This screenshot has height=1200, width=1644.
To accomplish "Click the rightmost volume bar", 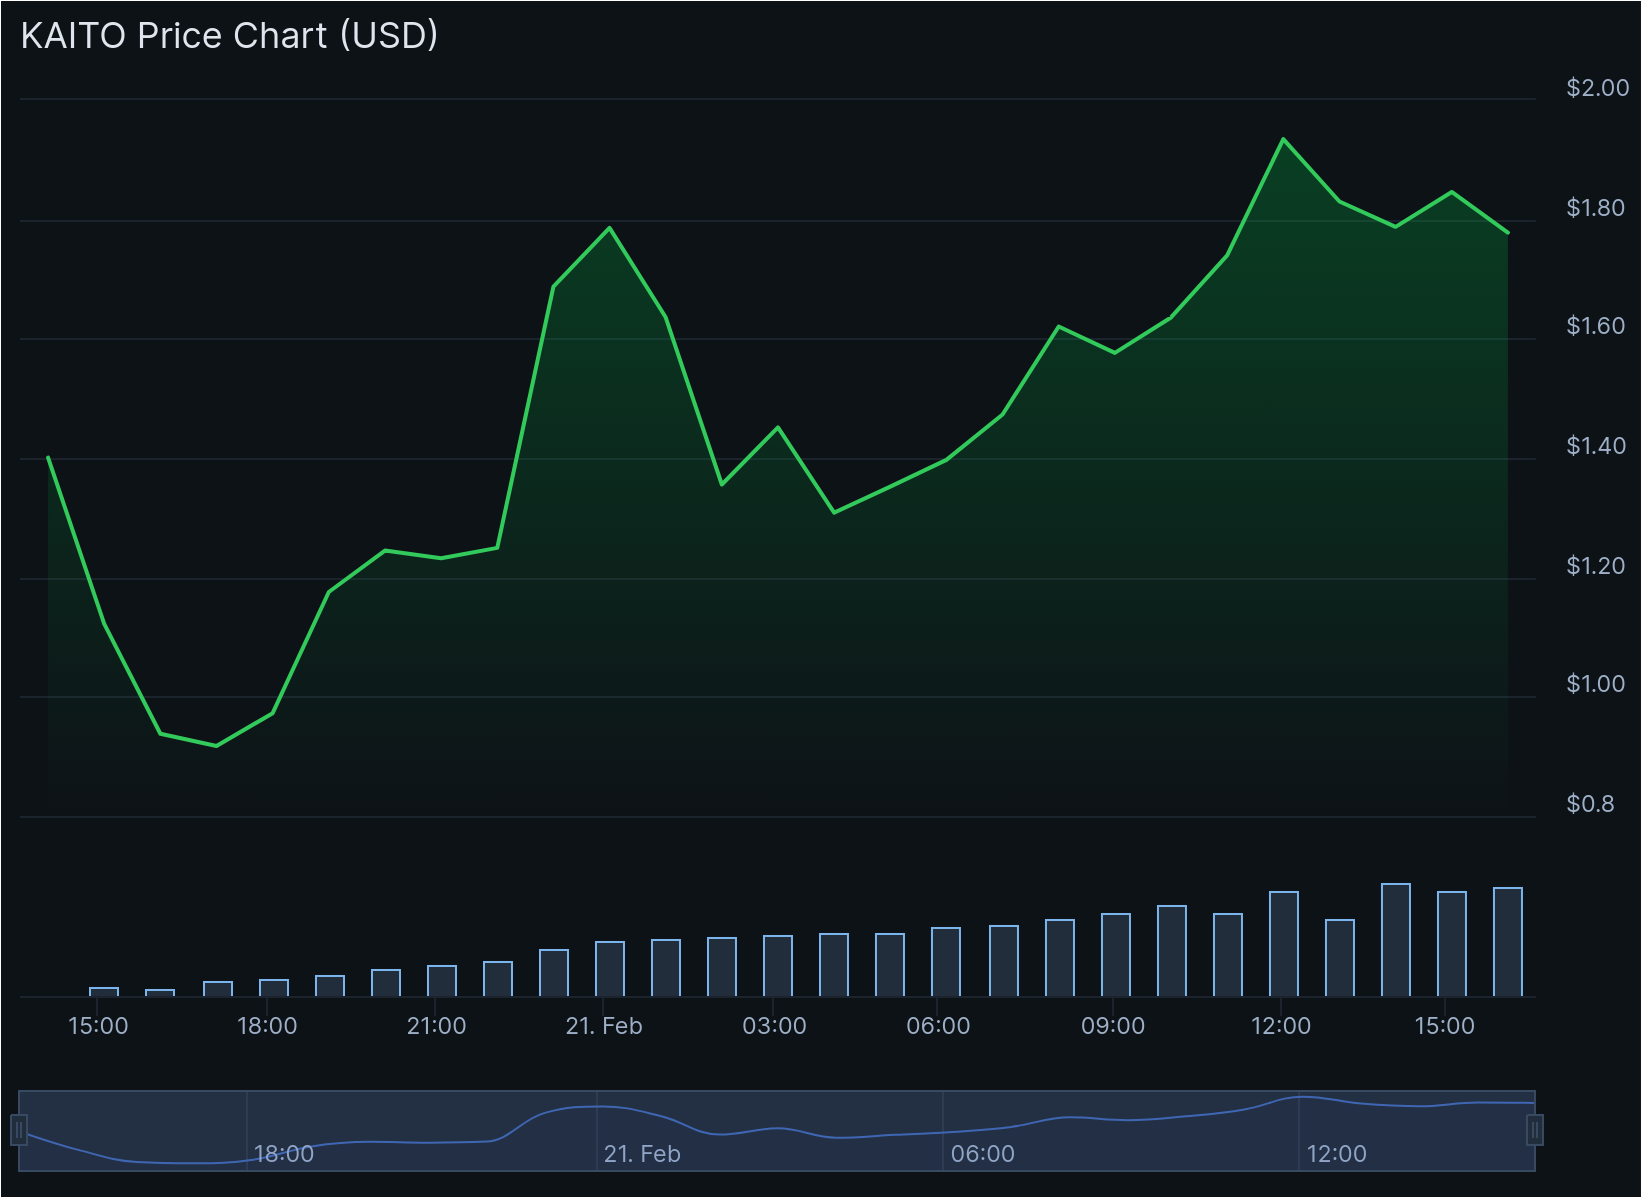I will pyautogui.click(x=1507, y=942).
